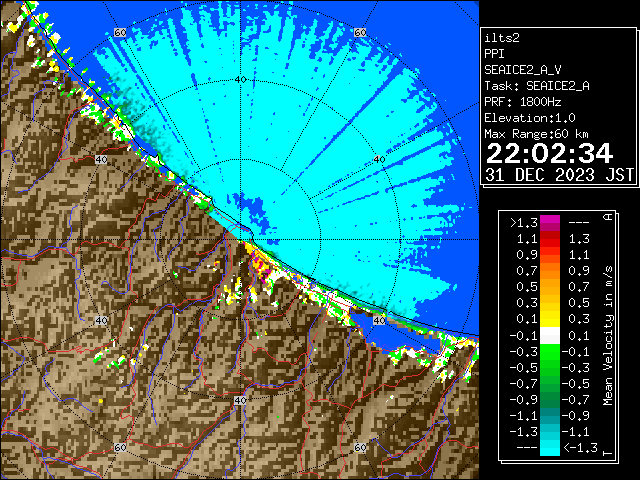Screen dimensions: 640x480
Task: Click the 60 ring label at upper left
Action: click(x=120, y=33)
